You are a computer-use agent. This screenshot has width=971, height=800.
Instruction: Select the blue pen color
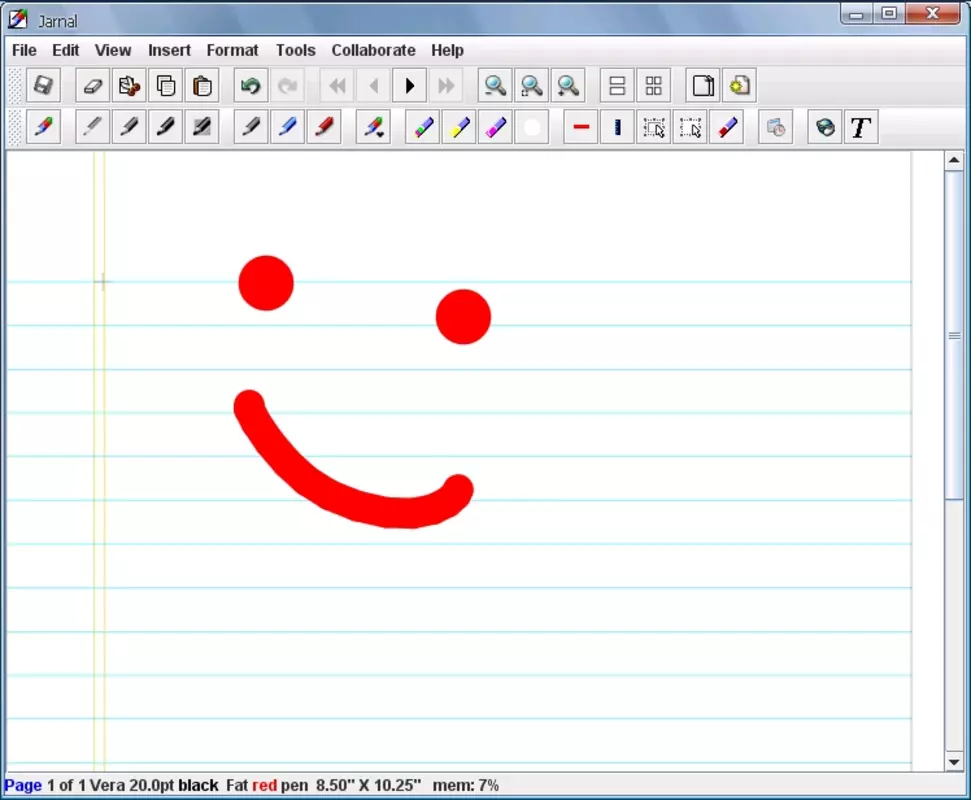tap(287, 127)
